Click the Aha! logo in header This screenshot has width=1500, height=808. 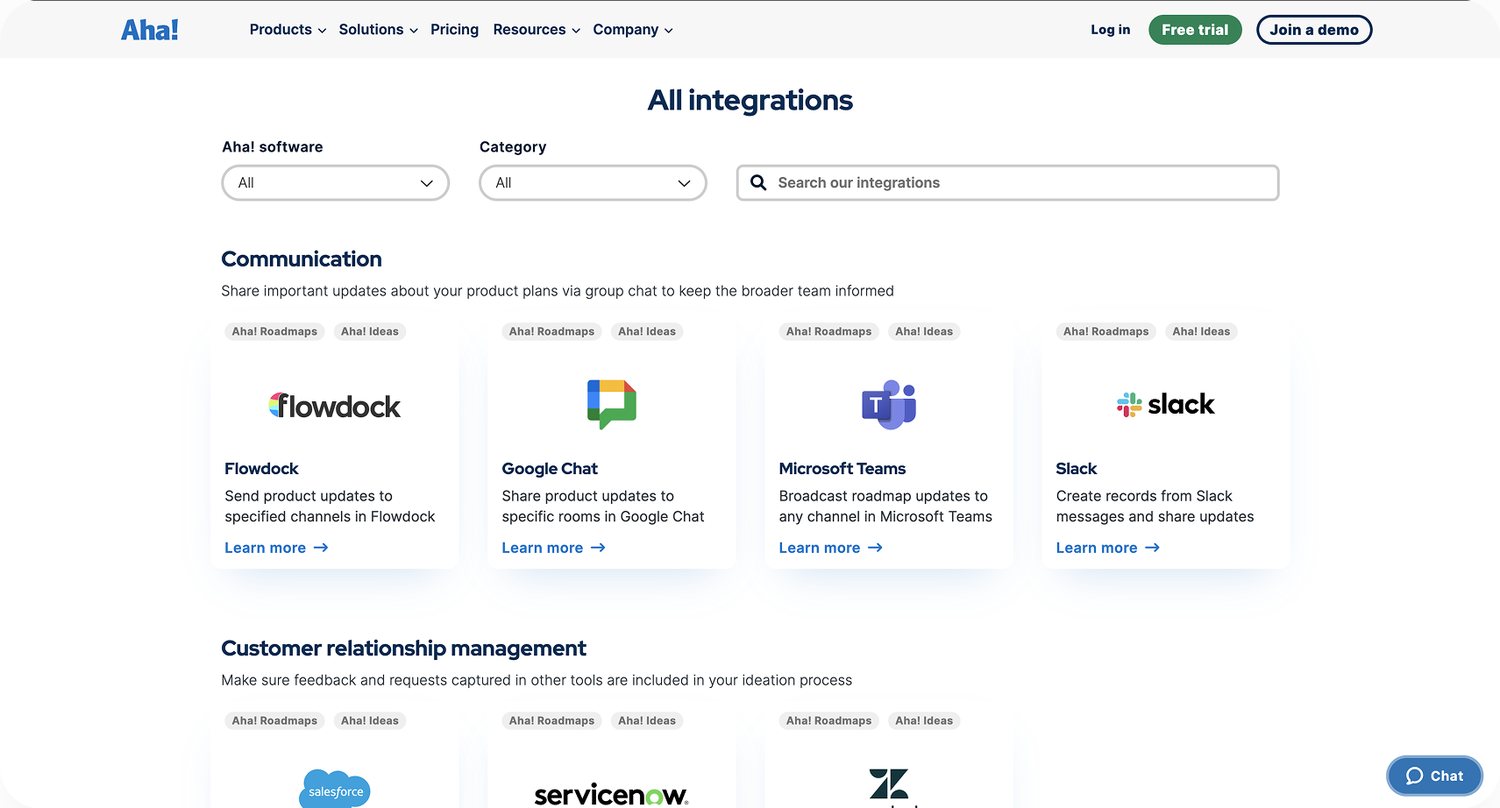pyautogui.click(x=150, y=30)
